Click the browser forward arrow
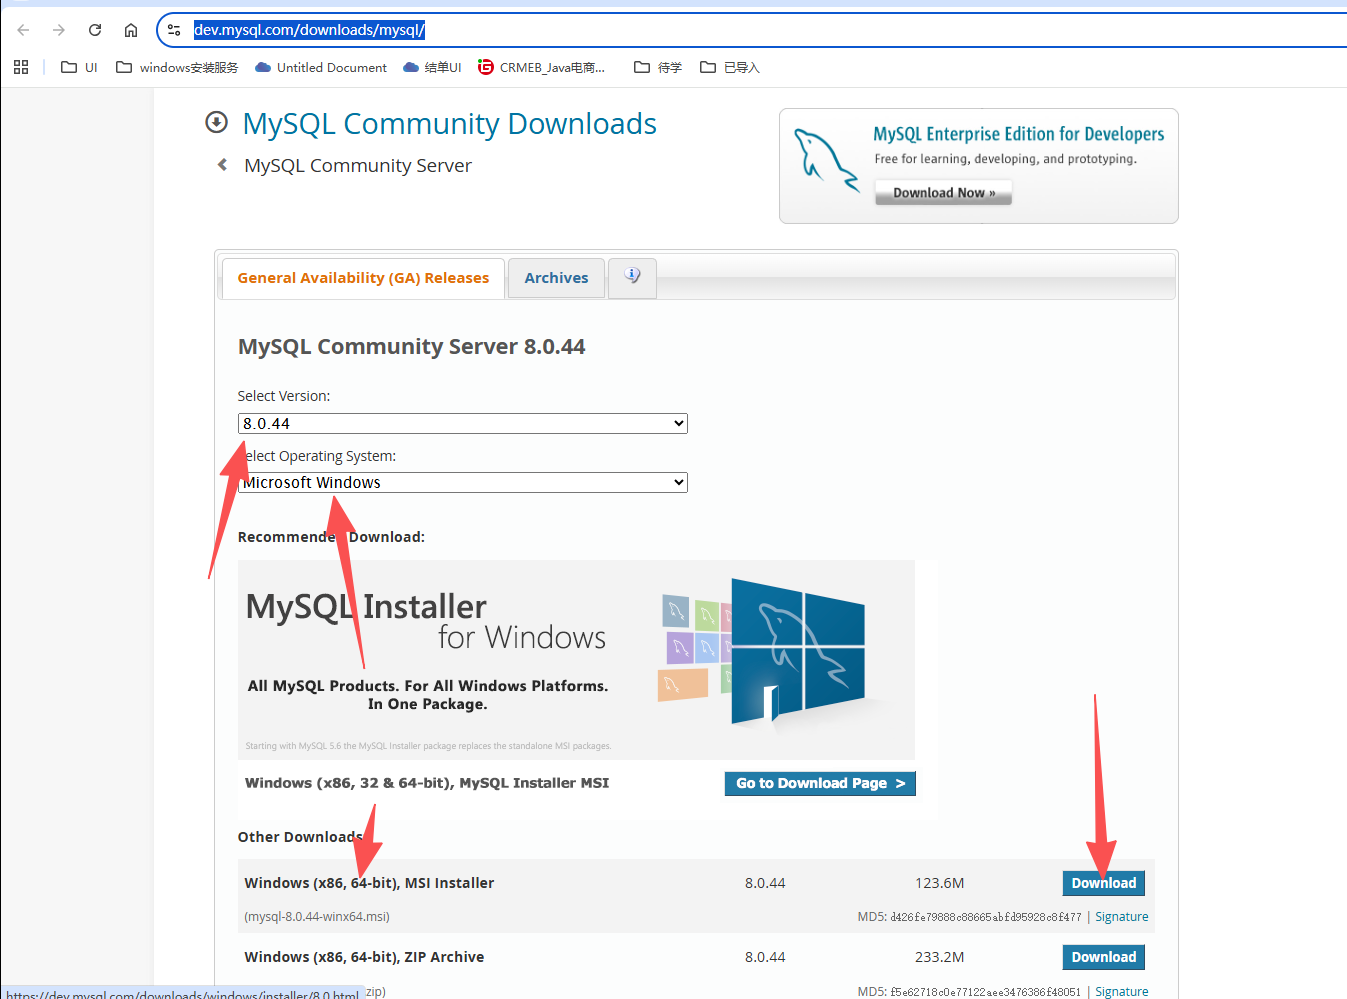Screen dimensions: 1347x999 click(x=59, y=30)
